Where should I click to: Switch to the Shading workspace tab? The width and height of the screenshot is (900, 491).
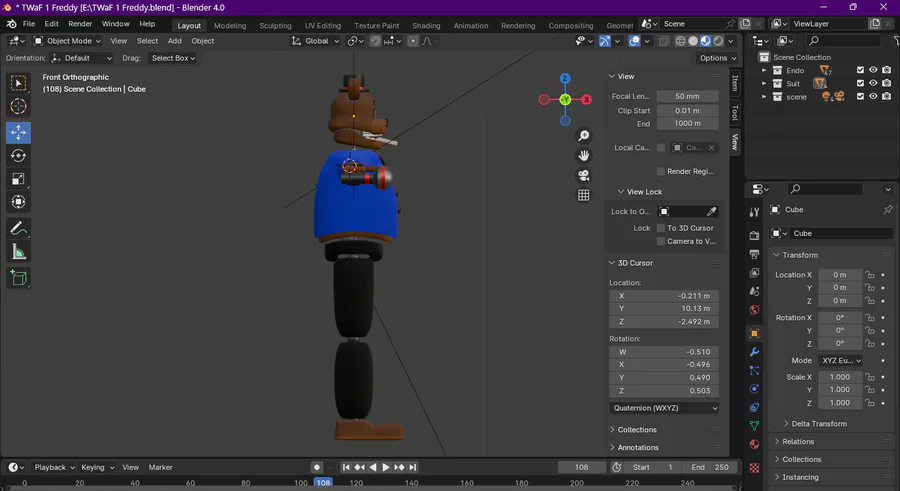(426, 26)
